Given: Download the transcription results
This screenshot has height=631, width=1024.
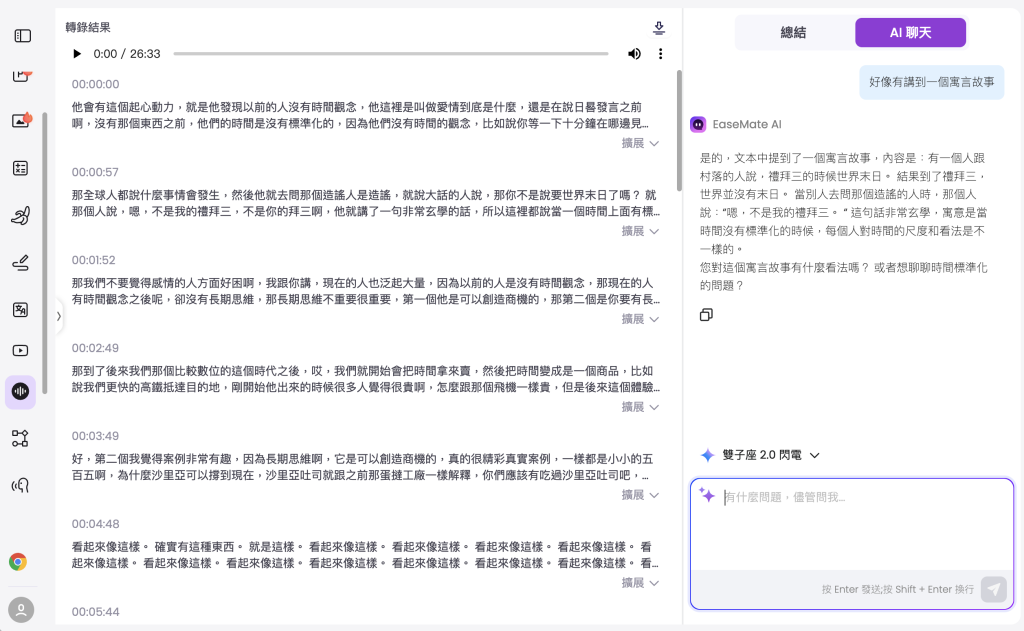Looking at the screenshot, I should 659,29.
